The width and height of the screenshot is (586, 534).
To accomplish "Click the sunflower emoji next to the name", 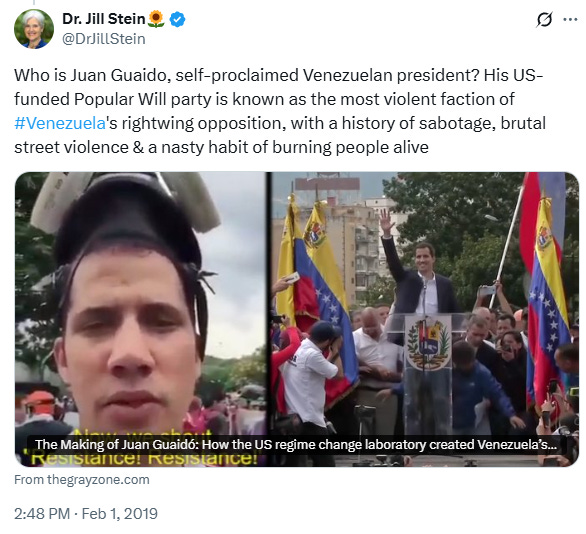I will click(x=156, y=19).
